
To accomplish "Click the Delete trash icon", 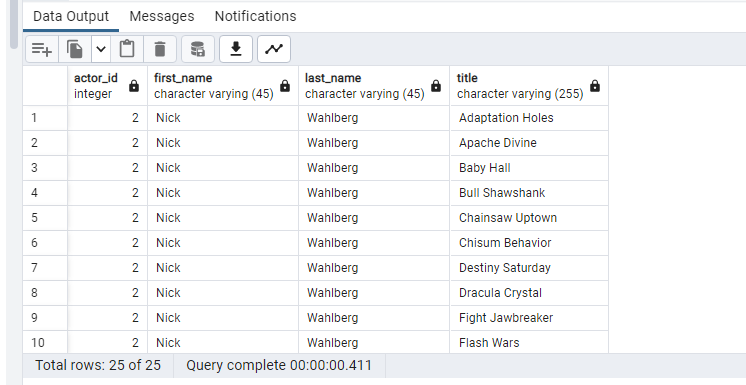I will click(x=160, y=49).
